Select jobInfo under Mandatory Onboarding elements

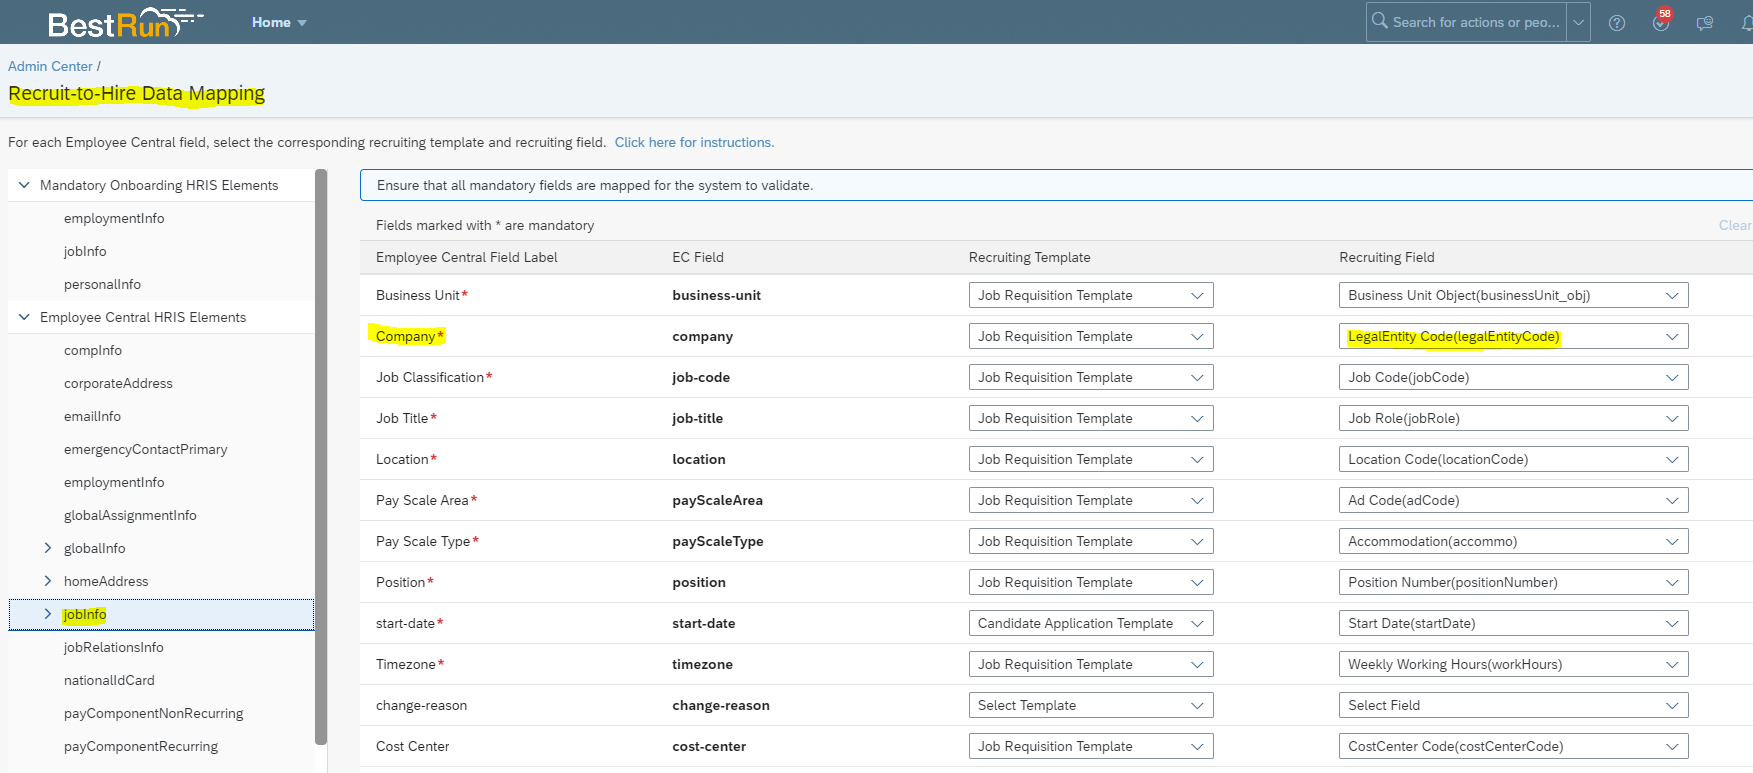pyautogui.click(x=85, y=251)
